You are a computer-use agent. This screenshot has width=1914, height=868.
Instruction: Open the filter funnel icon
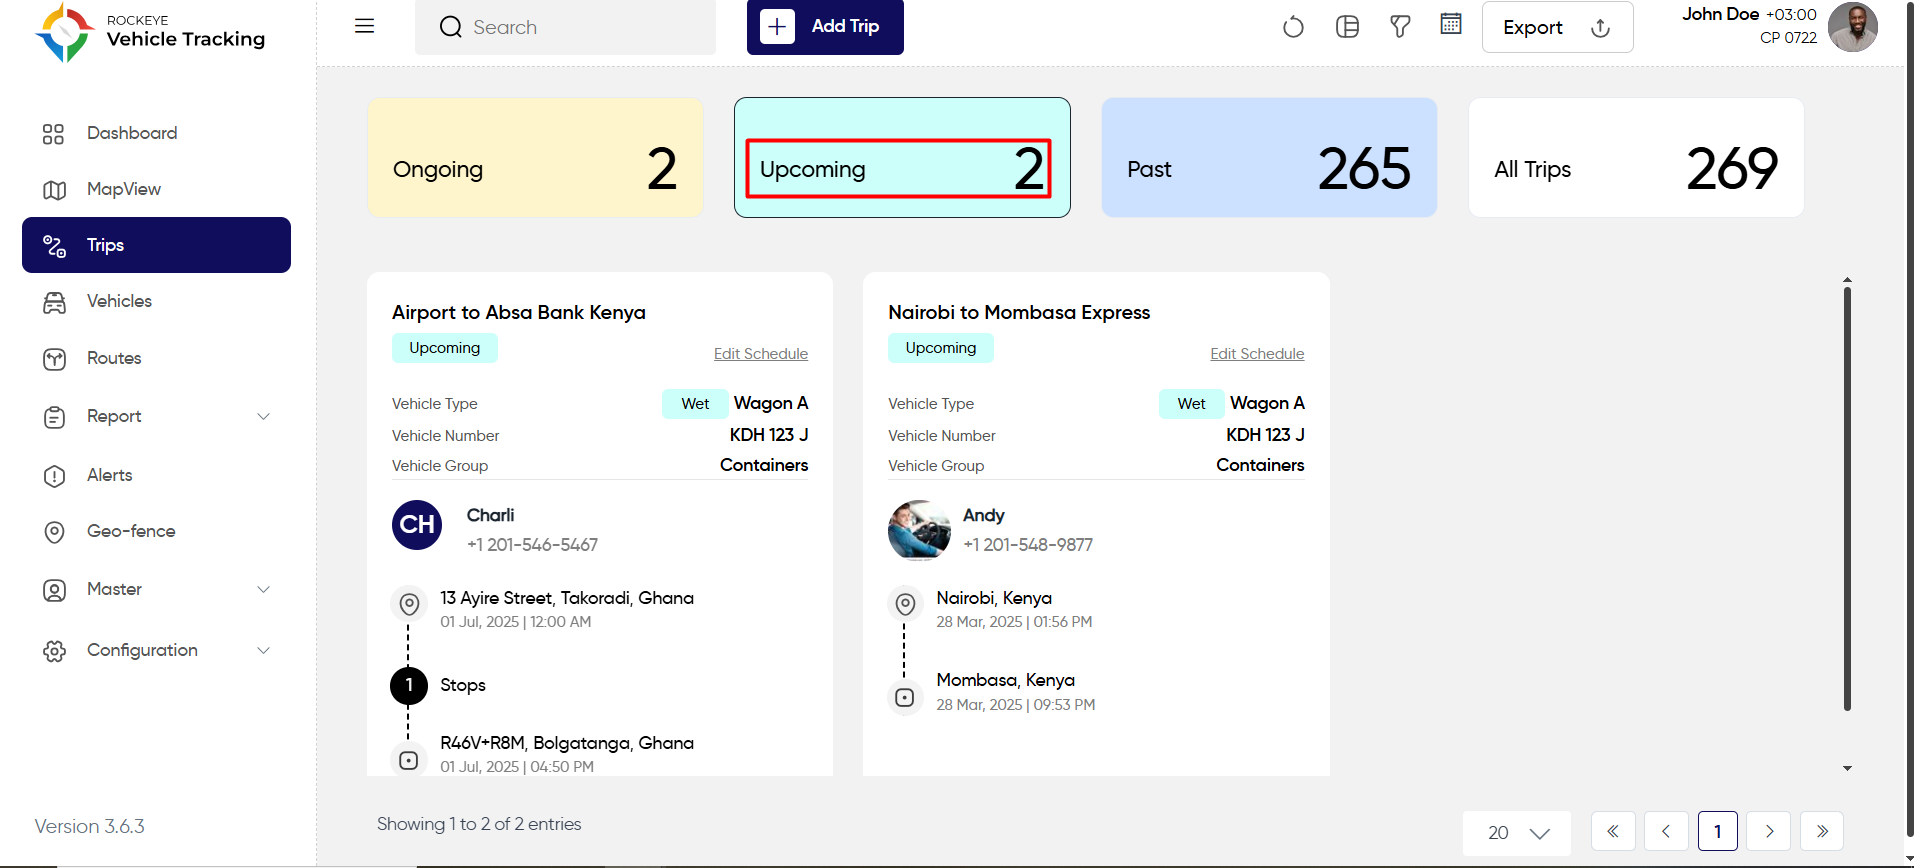[1400, 27]
